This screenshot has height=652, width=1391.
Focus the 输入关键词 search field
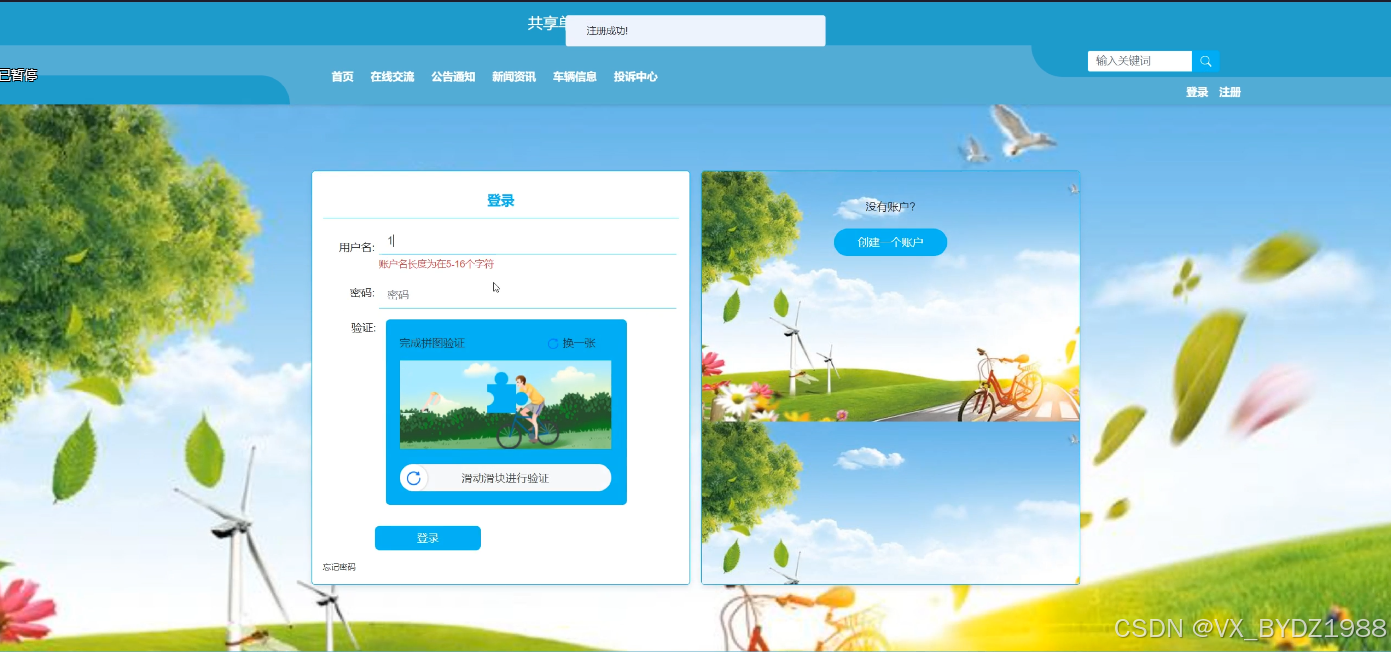pos(1140,61)
